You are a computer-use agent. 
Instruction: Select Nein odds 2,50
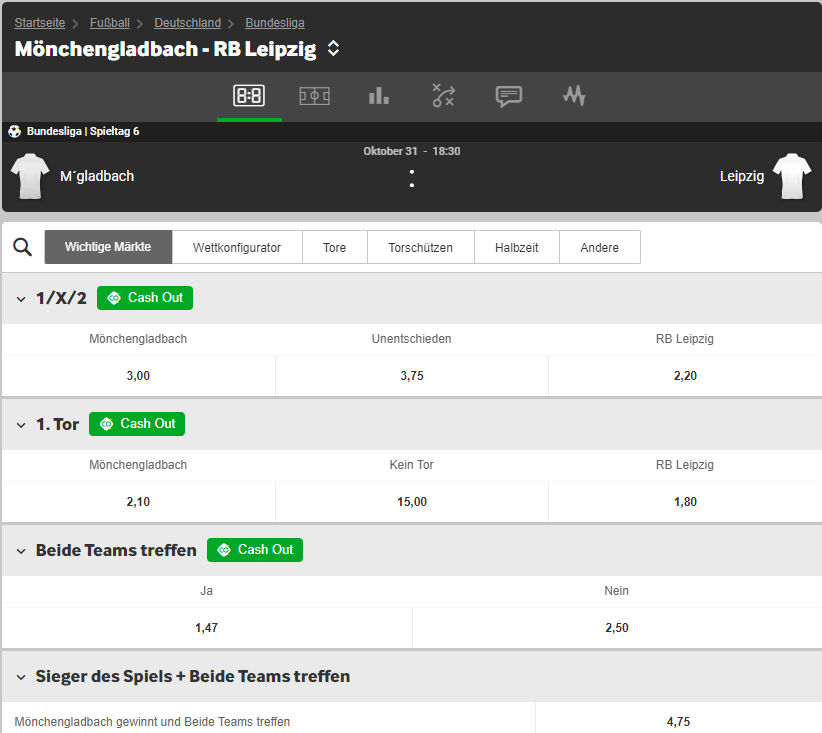click(617, 628)
